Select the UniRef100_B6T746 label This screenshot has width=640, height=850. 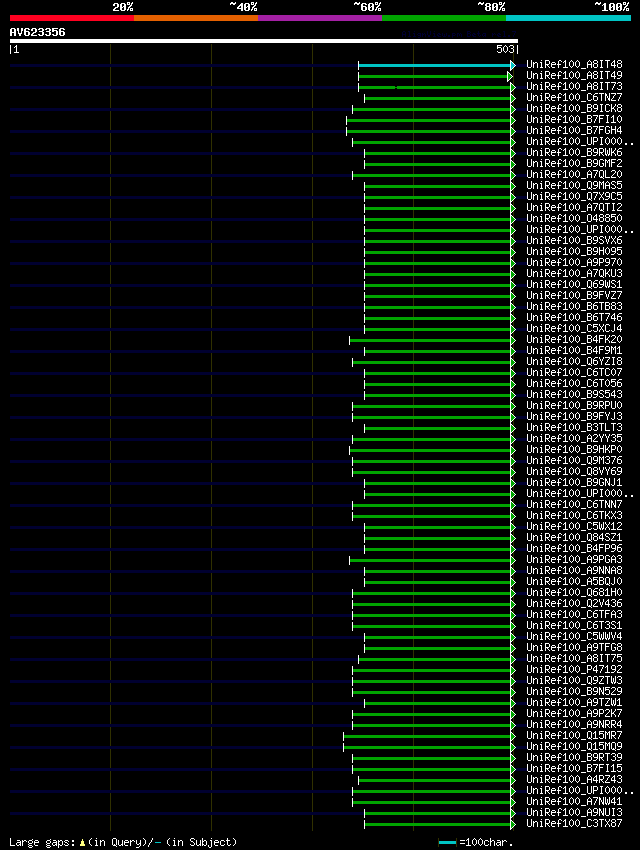coord(574,317)
